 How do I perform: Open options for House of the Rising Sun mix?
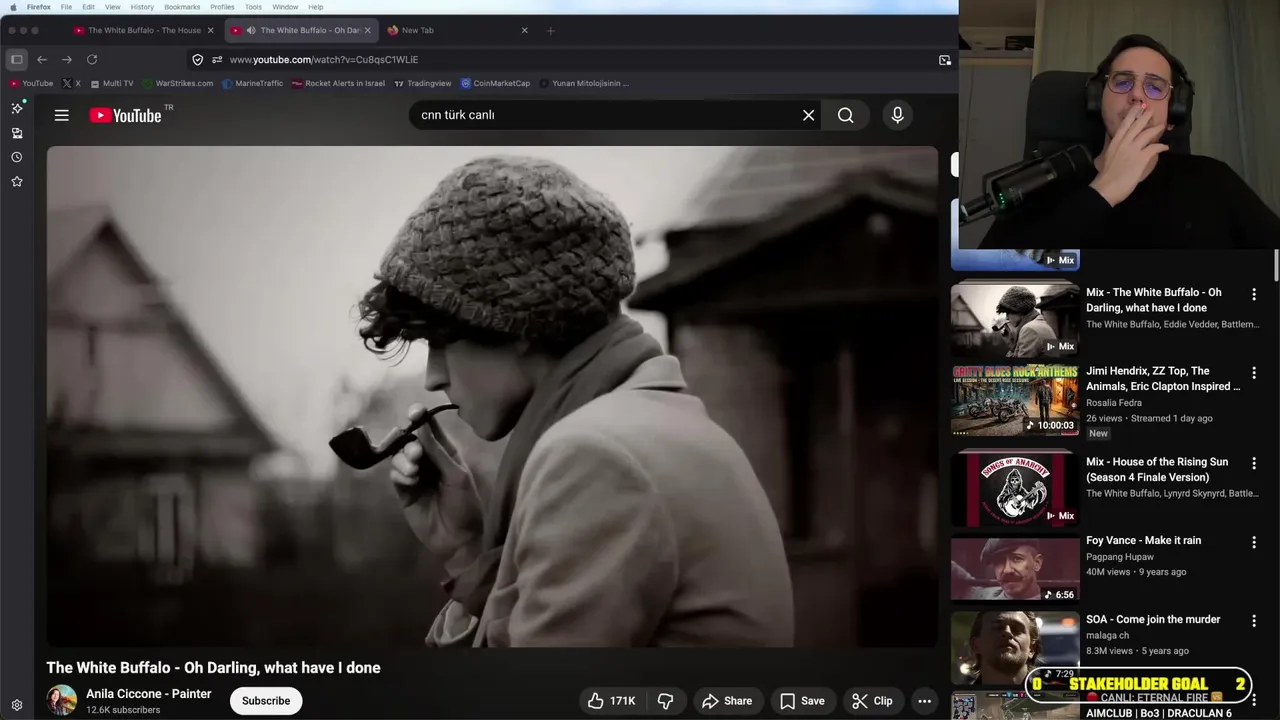tap(1254, 463)
